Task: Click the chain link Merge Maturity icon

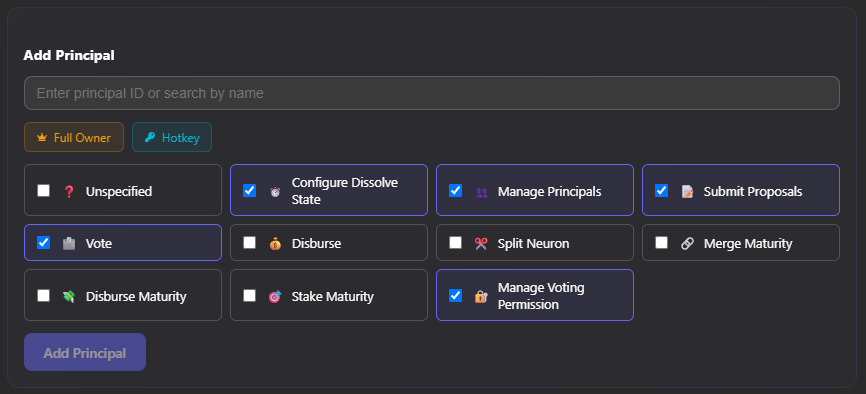Action: coord(687,243)
